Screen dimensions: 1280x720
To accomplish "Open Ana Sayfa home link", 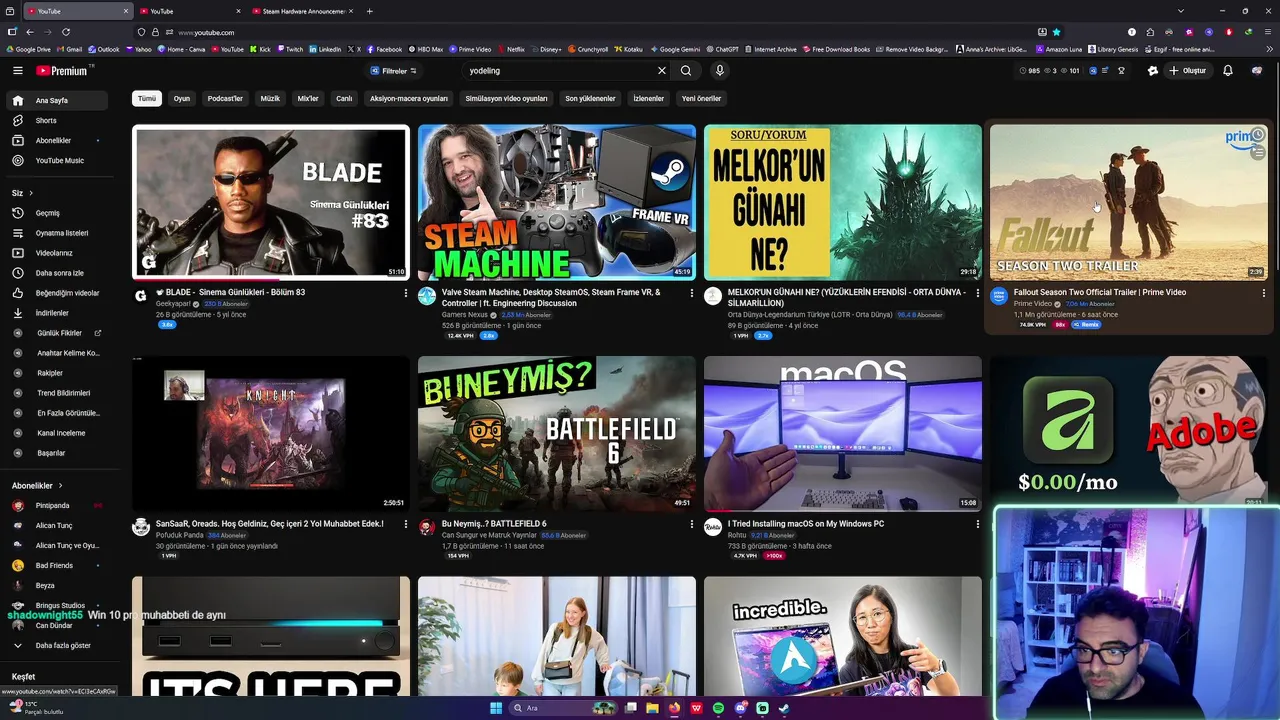I will (x=55, y=101).
